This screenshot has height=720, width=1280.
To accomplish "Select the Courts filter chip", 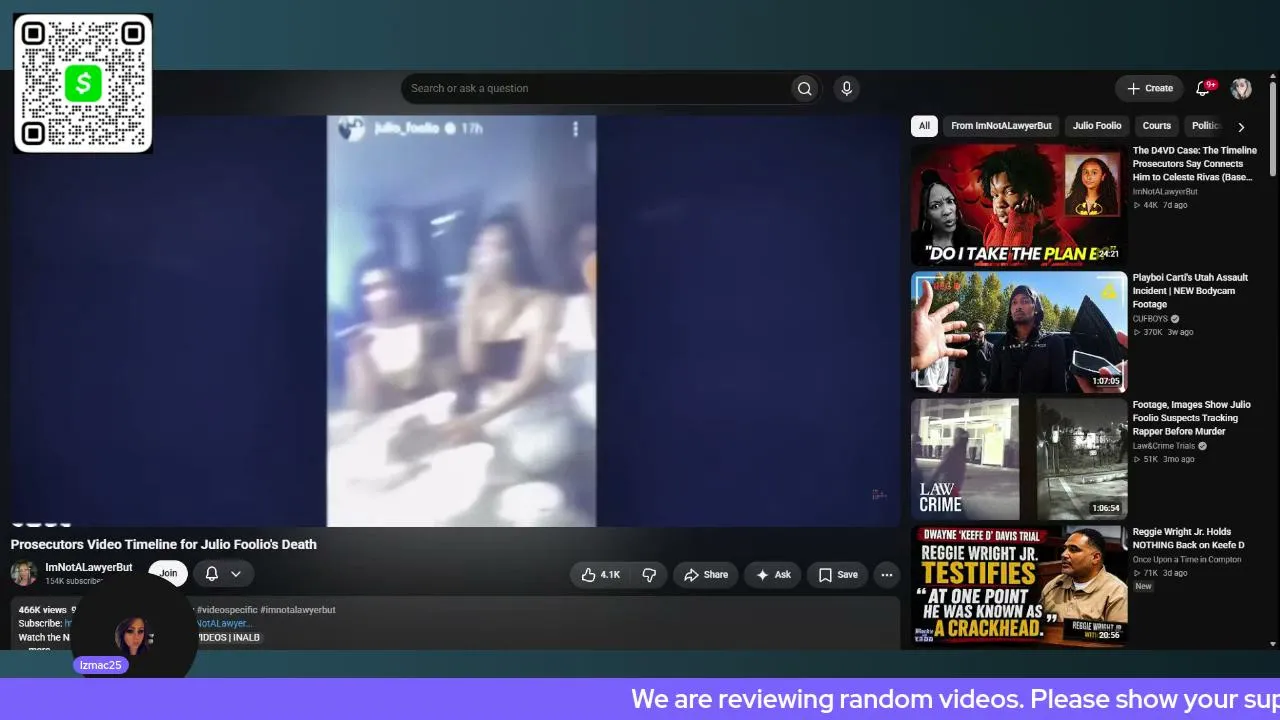I will [x=1156, y=126].
